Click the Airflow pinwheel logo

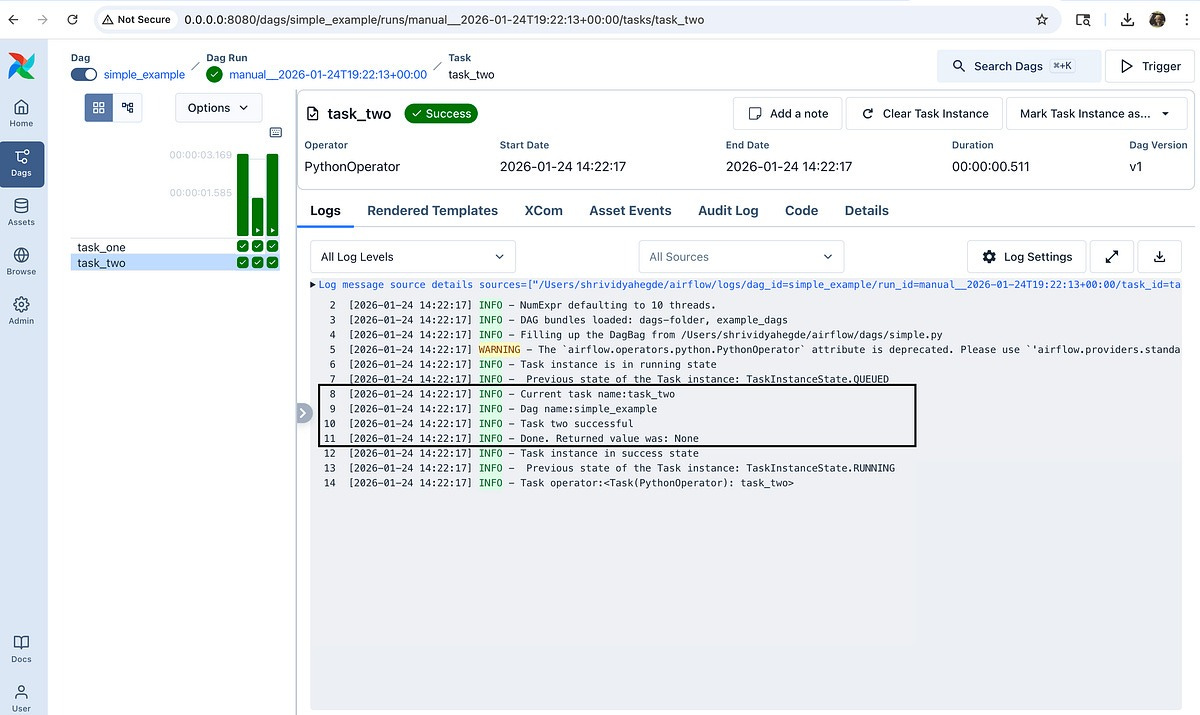click(21, 66)
